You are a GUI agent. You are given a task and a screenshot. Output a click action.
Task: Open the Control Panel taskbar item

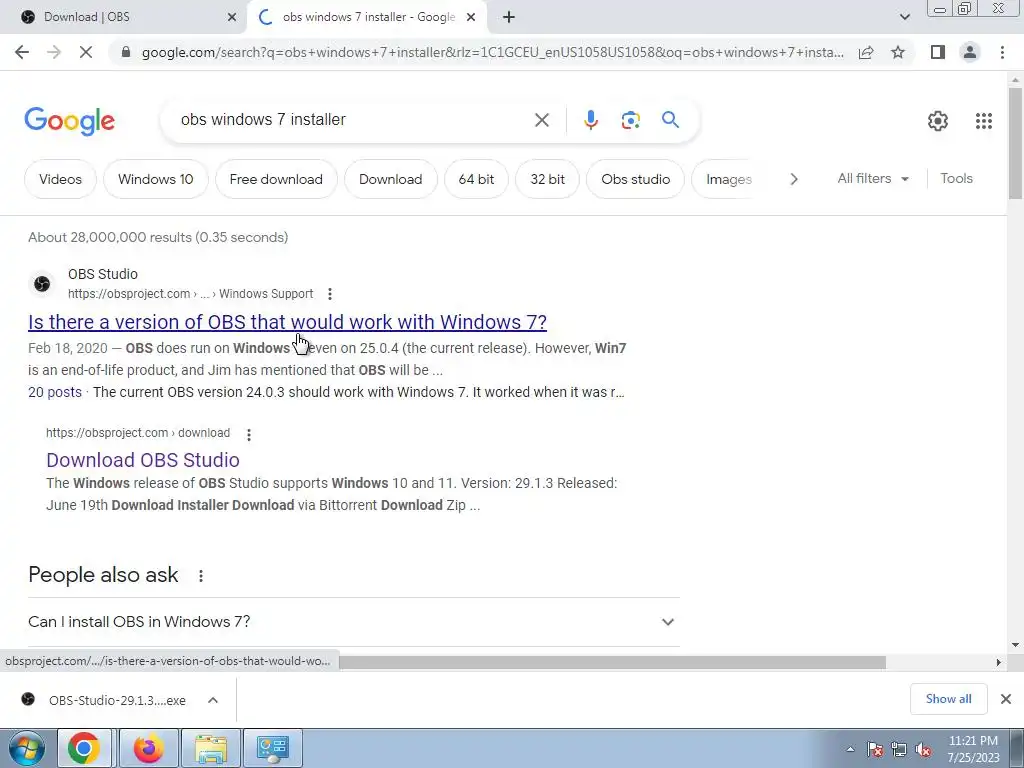click(x=273, y=748)
